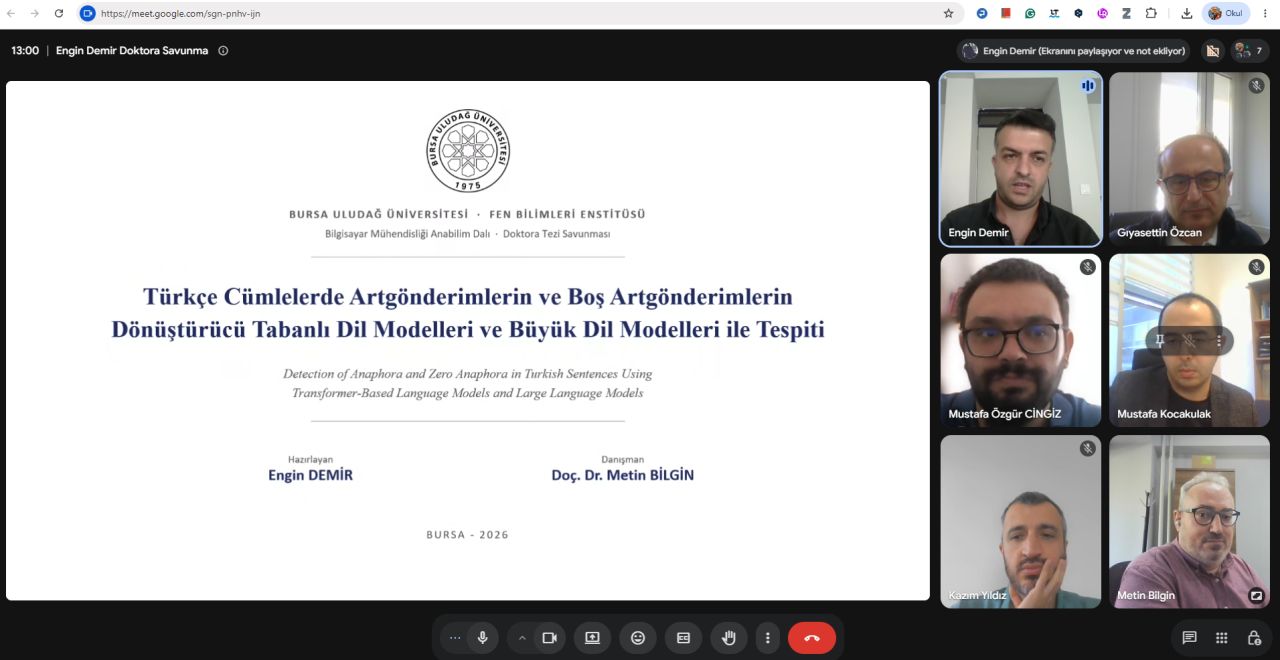Click Mustafa Kocakulak tile's corner muted icon
This screenshot has width=1280, height=660.
click(1256, 267)
